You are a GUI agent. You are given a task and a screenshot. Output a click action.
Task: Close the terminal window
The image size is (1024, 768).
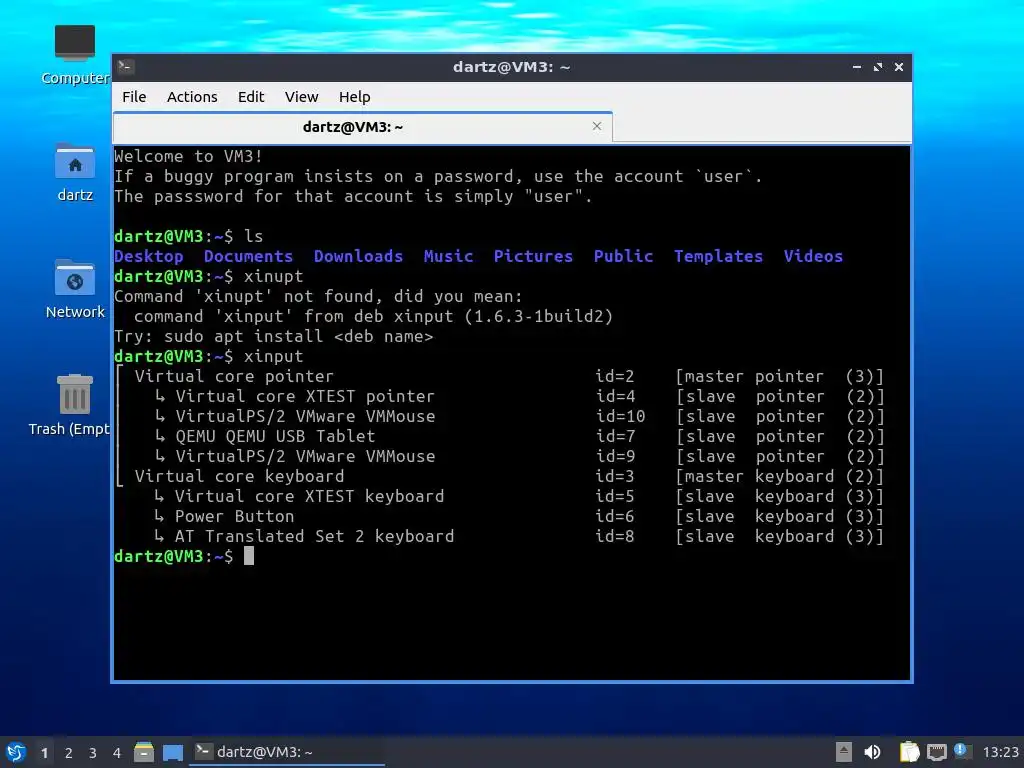pos(899,67)
